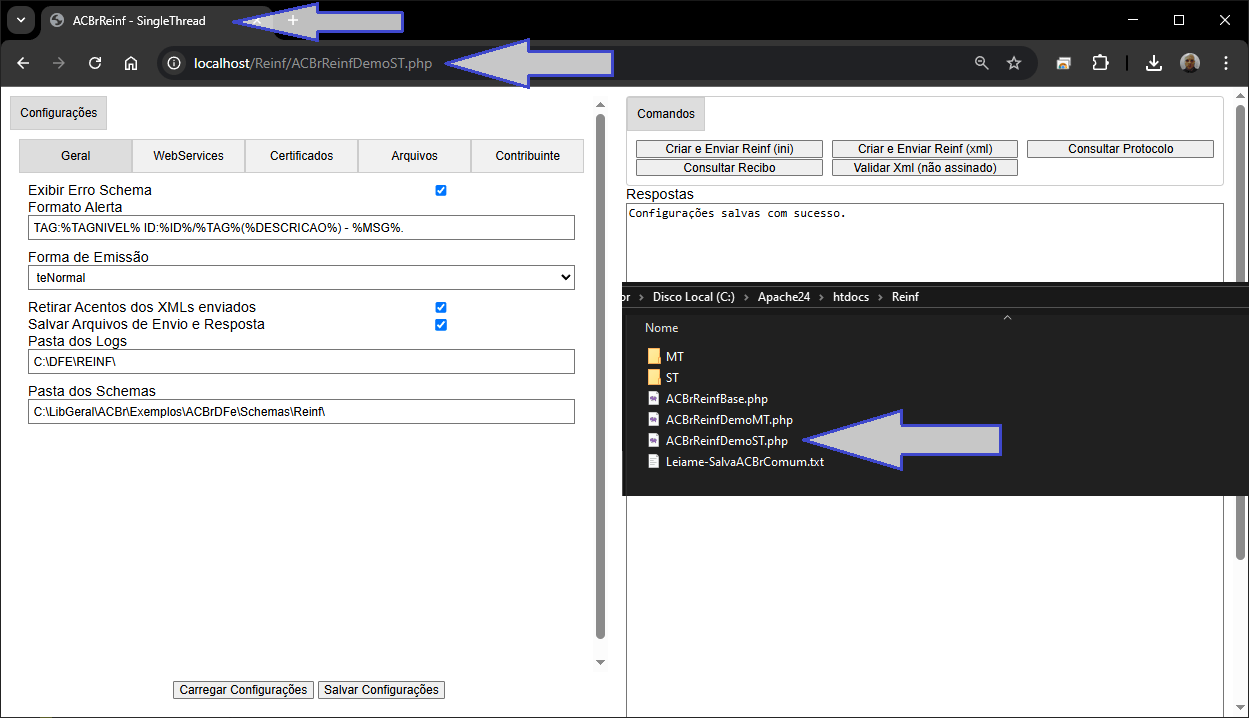Image resolution: width=1249 pixels, height=718 pixels.
Task: Switch to the Geral tab
Action: [x=75, y=156]
